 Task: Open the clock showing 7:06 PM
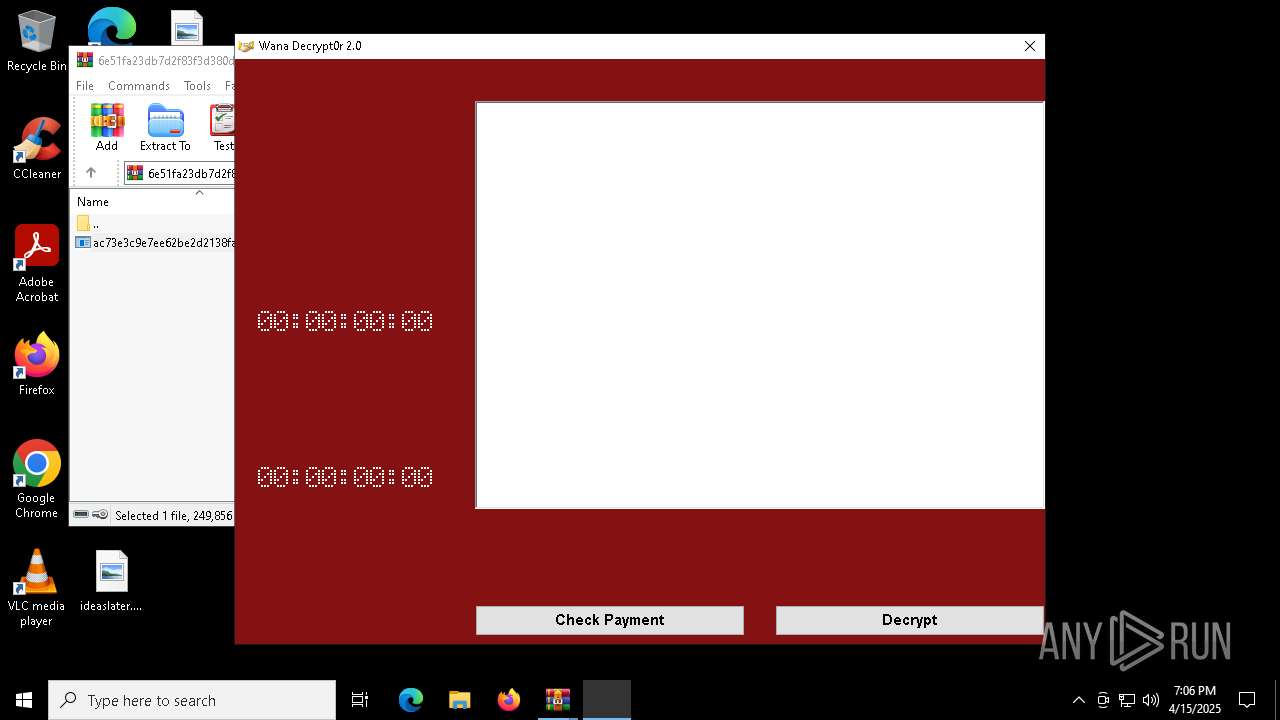[x=1195, y=700]
